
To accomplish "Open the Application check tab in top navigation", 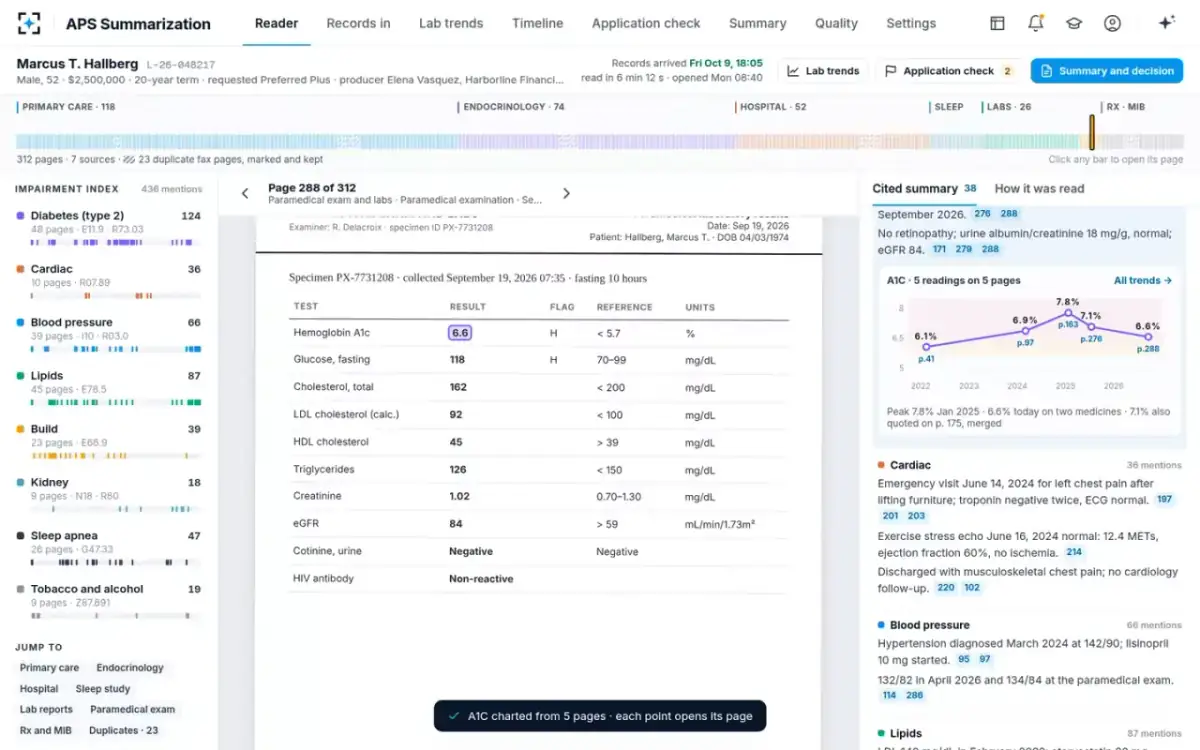I will click(x=646, y=23).
